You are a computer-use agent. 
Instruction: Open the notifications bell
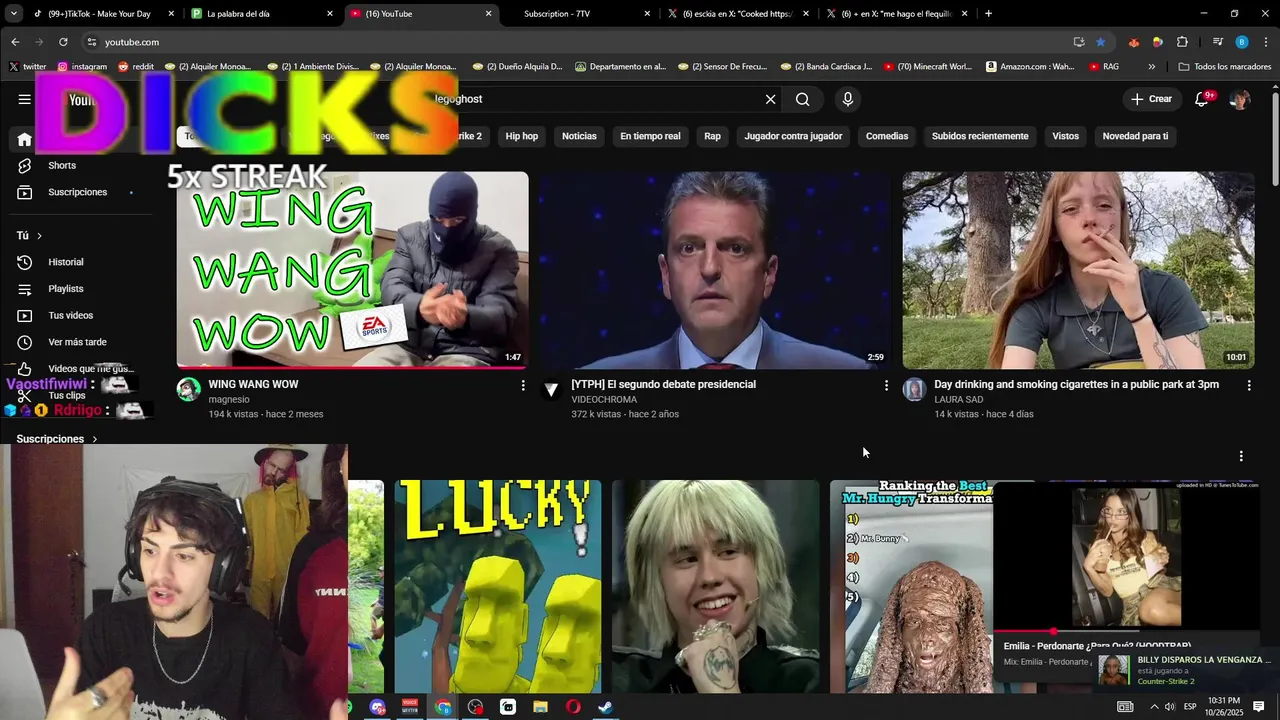tap(1203, 99)
